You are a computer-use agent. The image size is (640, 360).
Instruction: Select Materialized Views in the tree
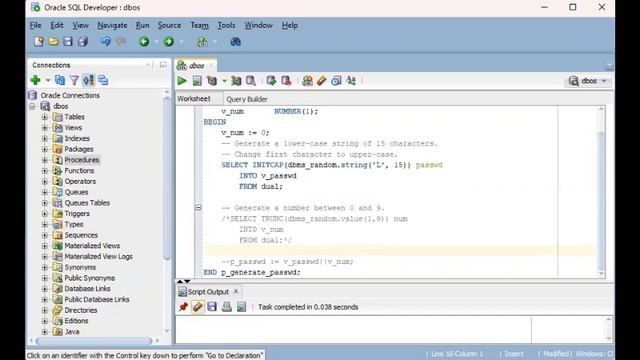click(92, 246)
